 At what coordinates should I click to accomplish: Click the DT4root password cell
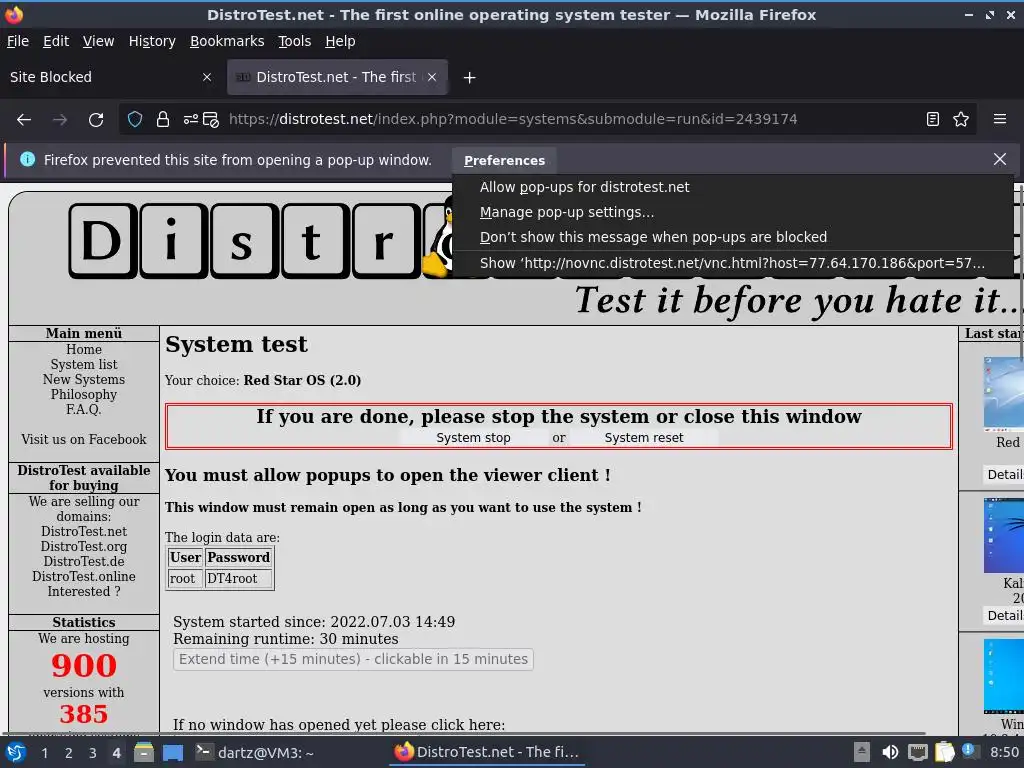238,579
